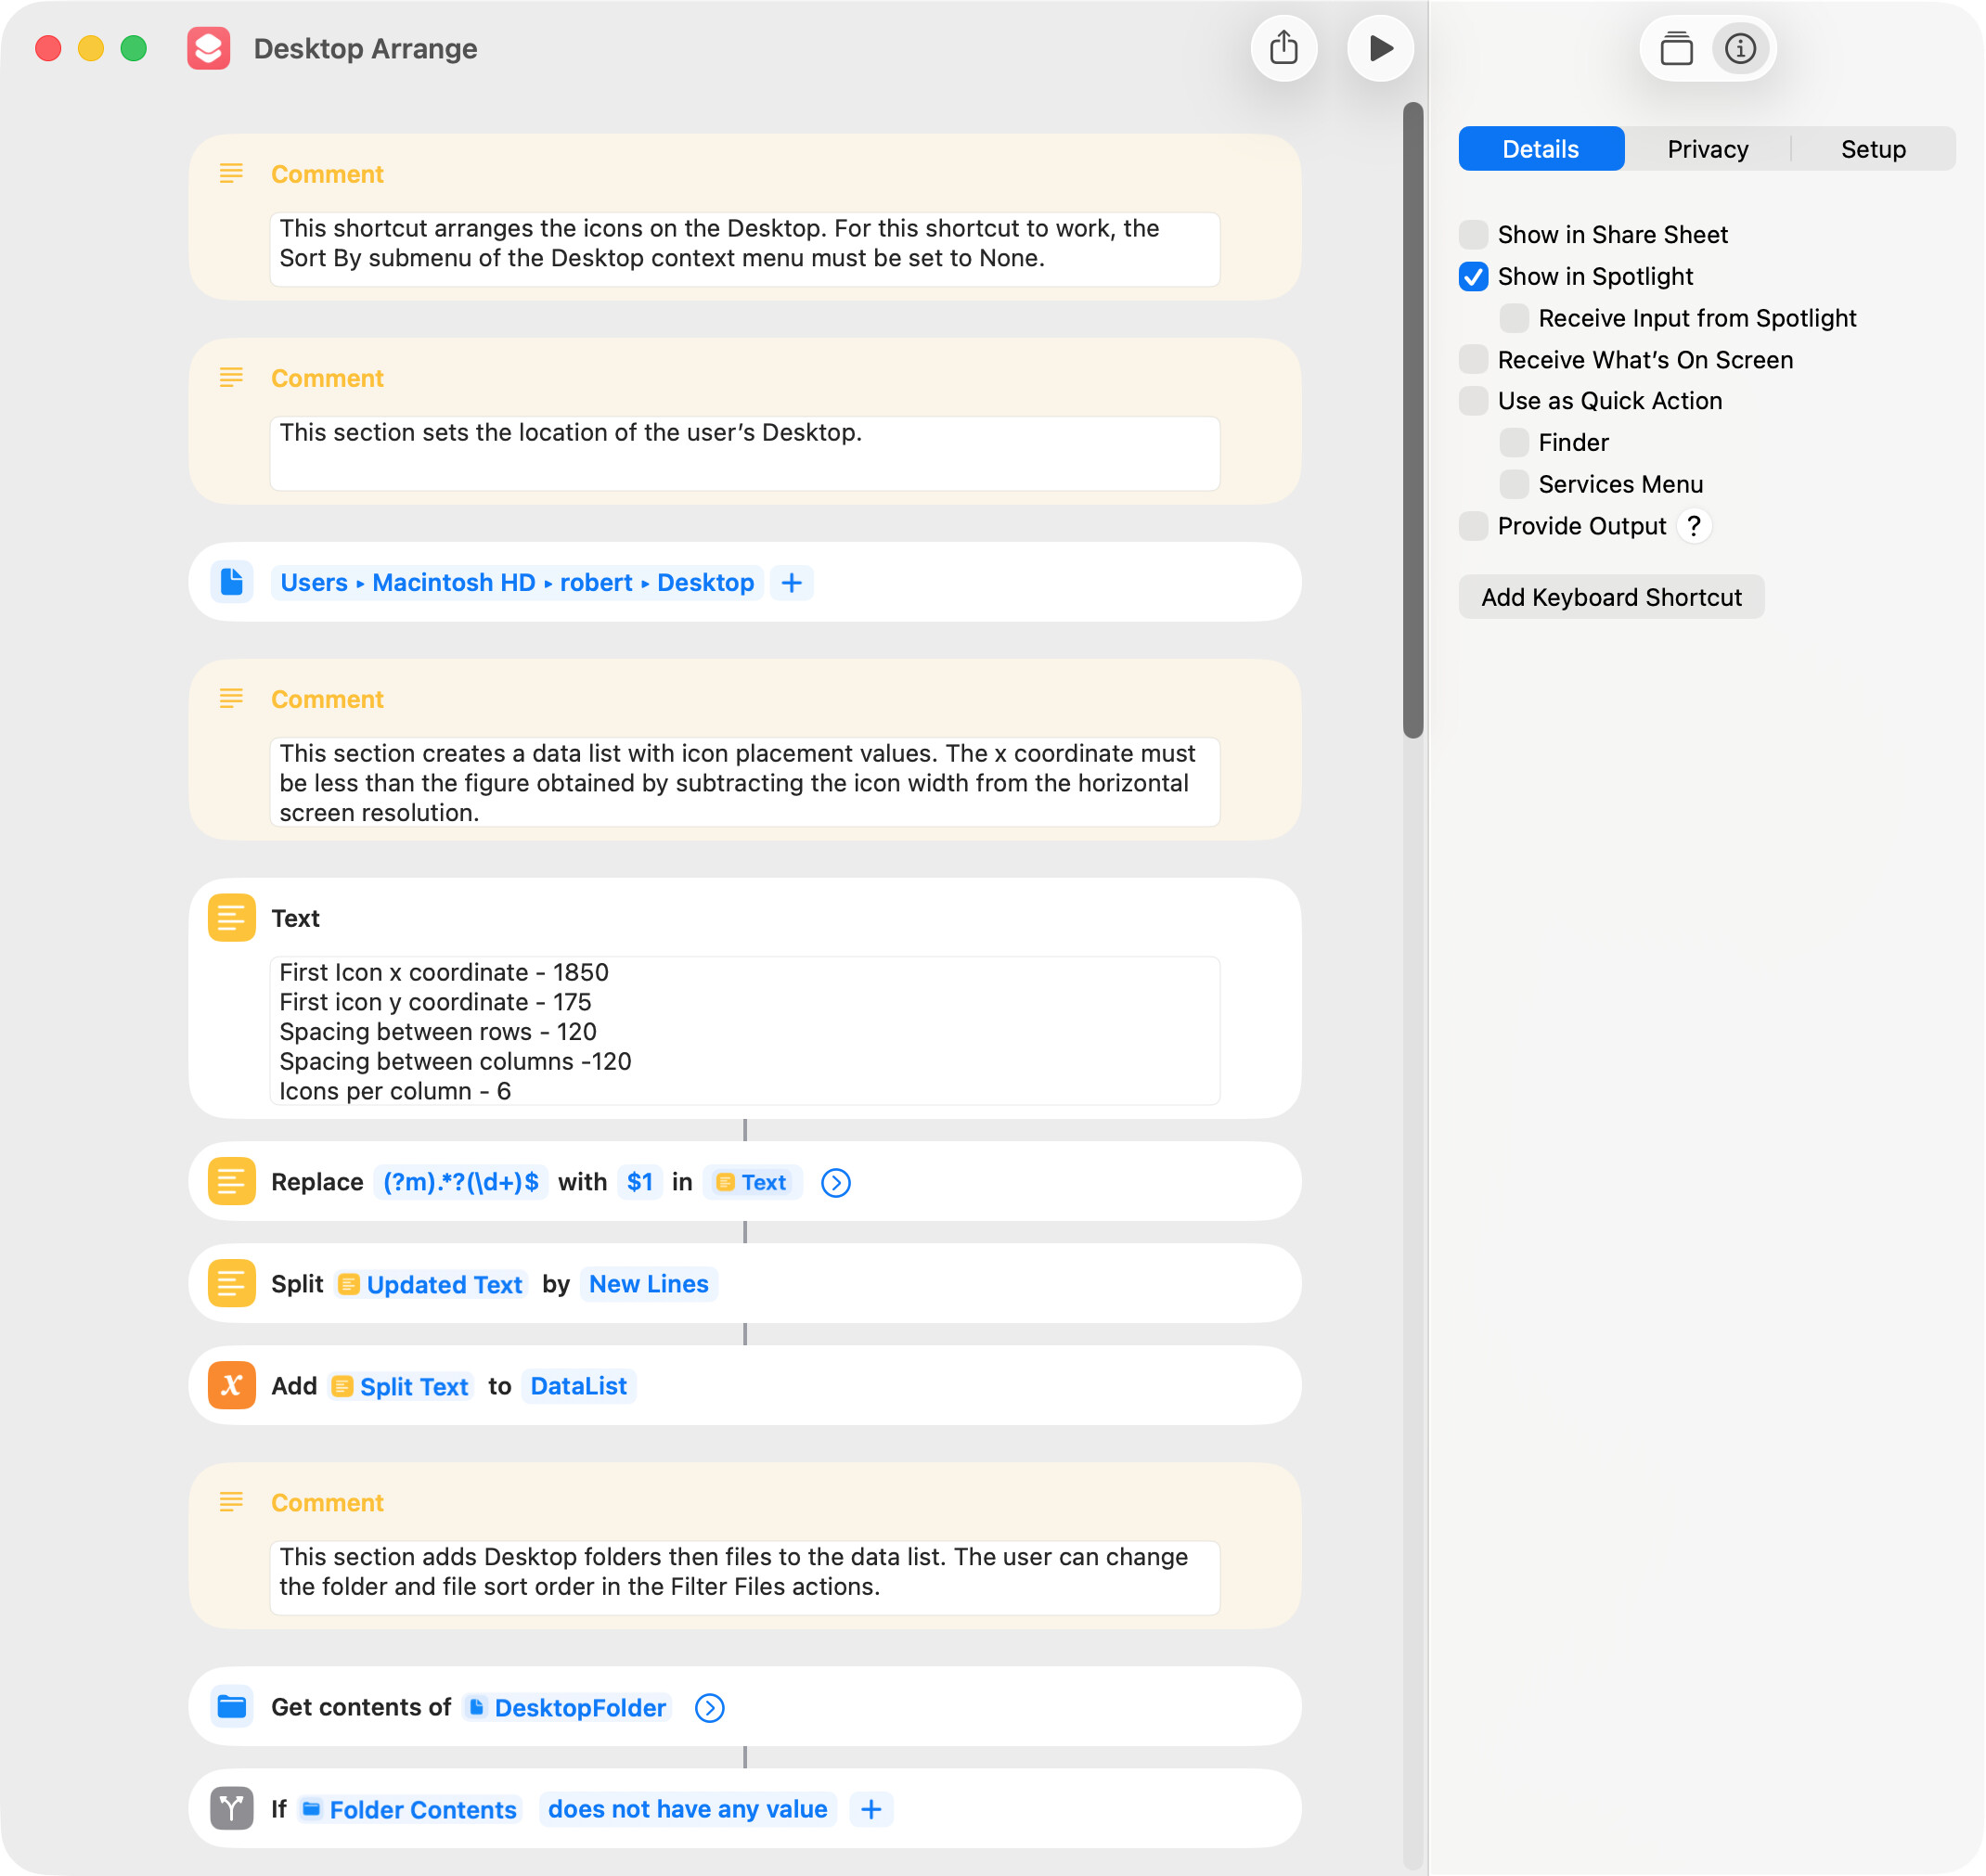Click the Shortcuts app icon by the title
Image resolution: width=1986 pixels, height=1876 pixels.
(x=208, y=48)
